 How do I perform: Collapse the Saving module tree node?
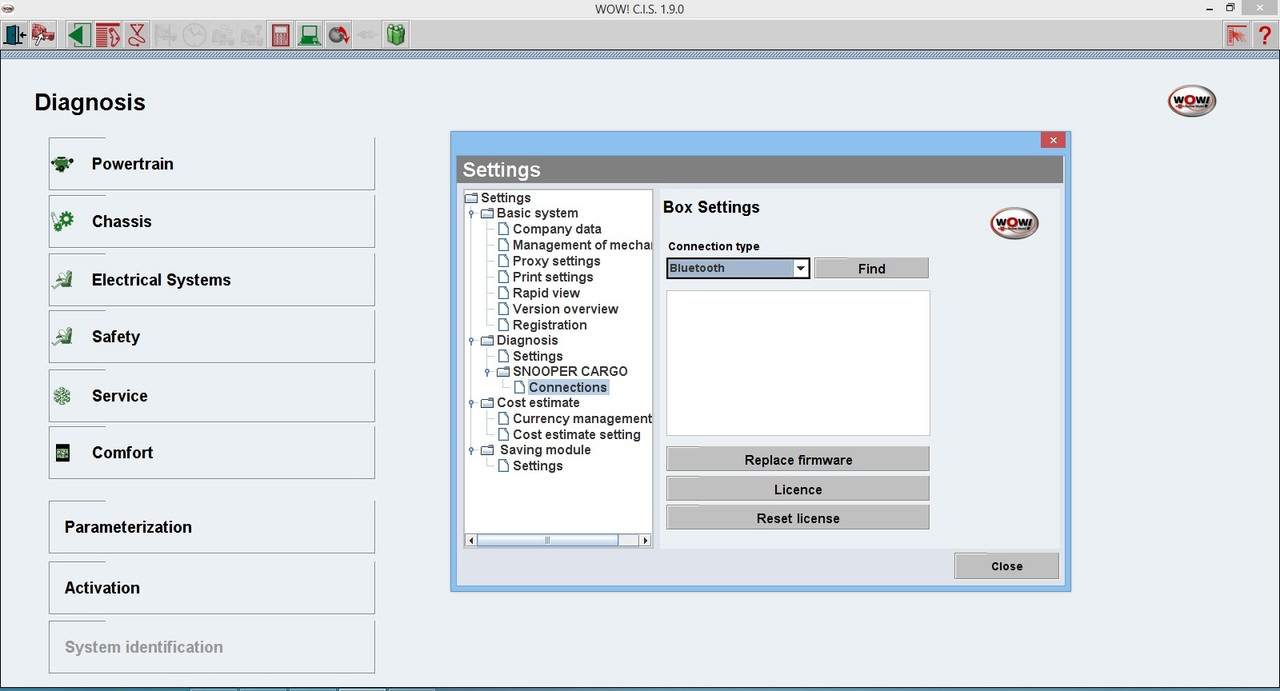(x=471, y=451)
